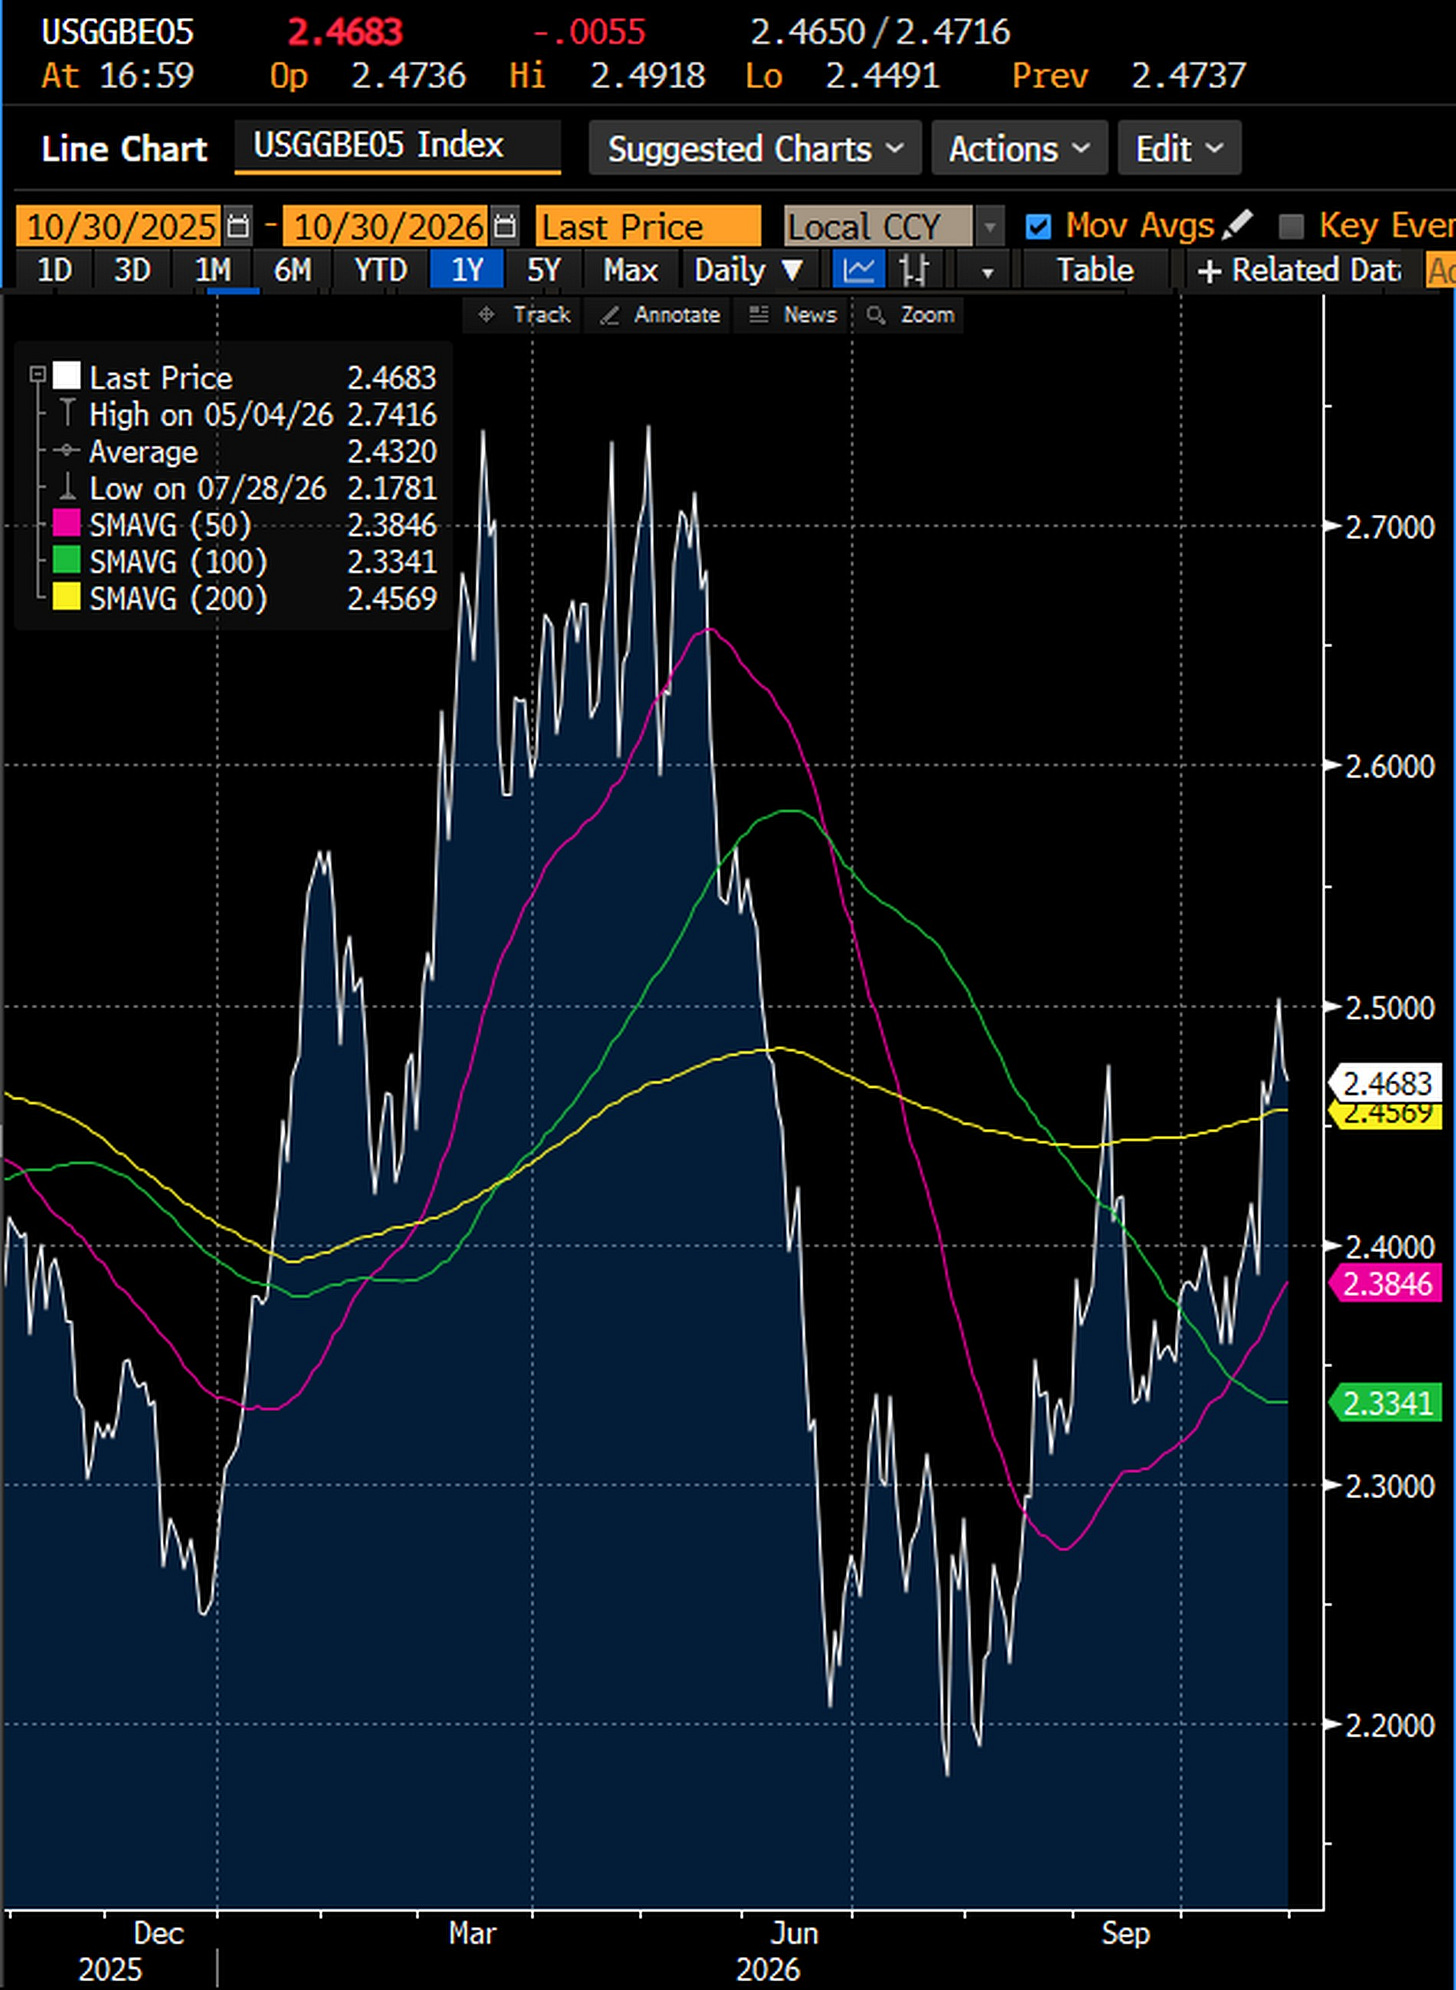Screen dimensions: 1456x1990
Task: Toggle the Mov Avgs checkbox
Action: [1039, 227]
